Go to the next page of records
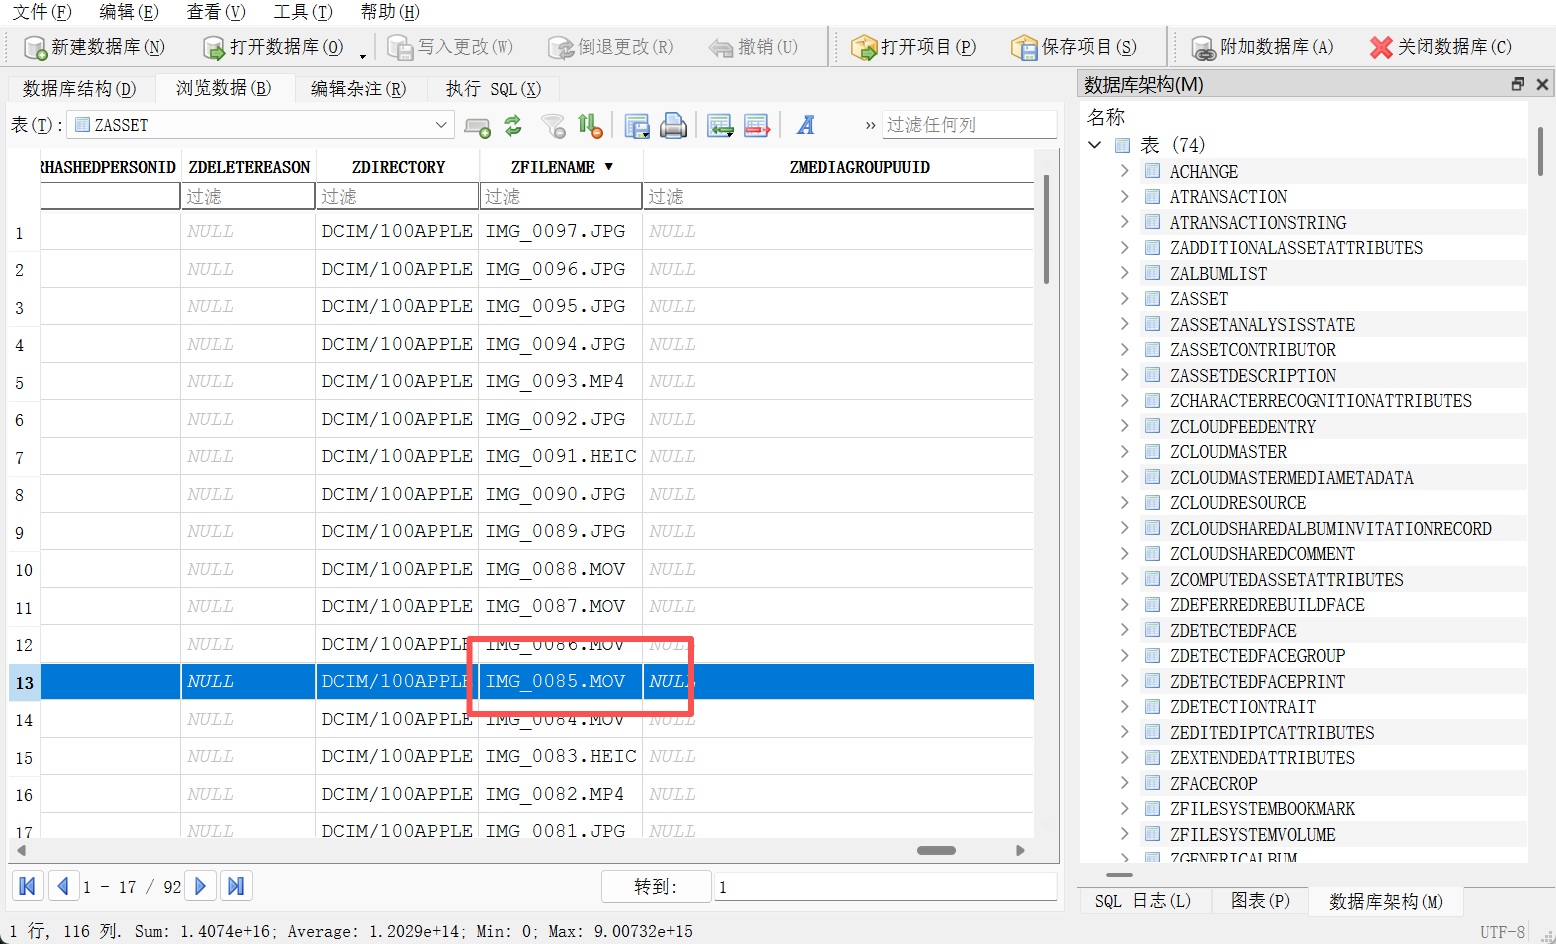This screenshot has width=1556, height=944. tap(201, 886)
